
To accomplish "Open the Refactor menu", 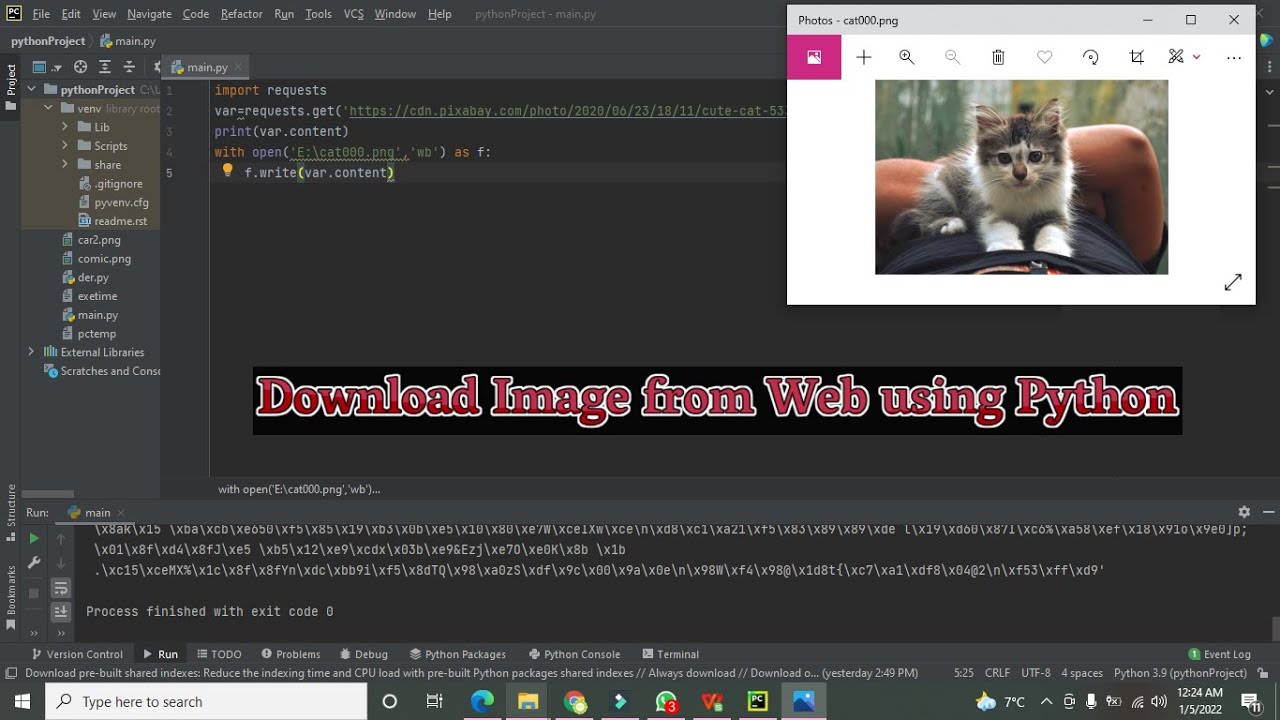I will tap(241, 14).
